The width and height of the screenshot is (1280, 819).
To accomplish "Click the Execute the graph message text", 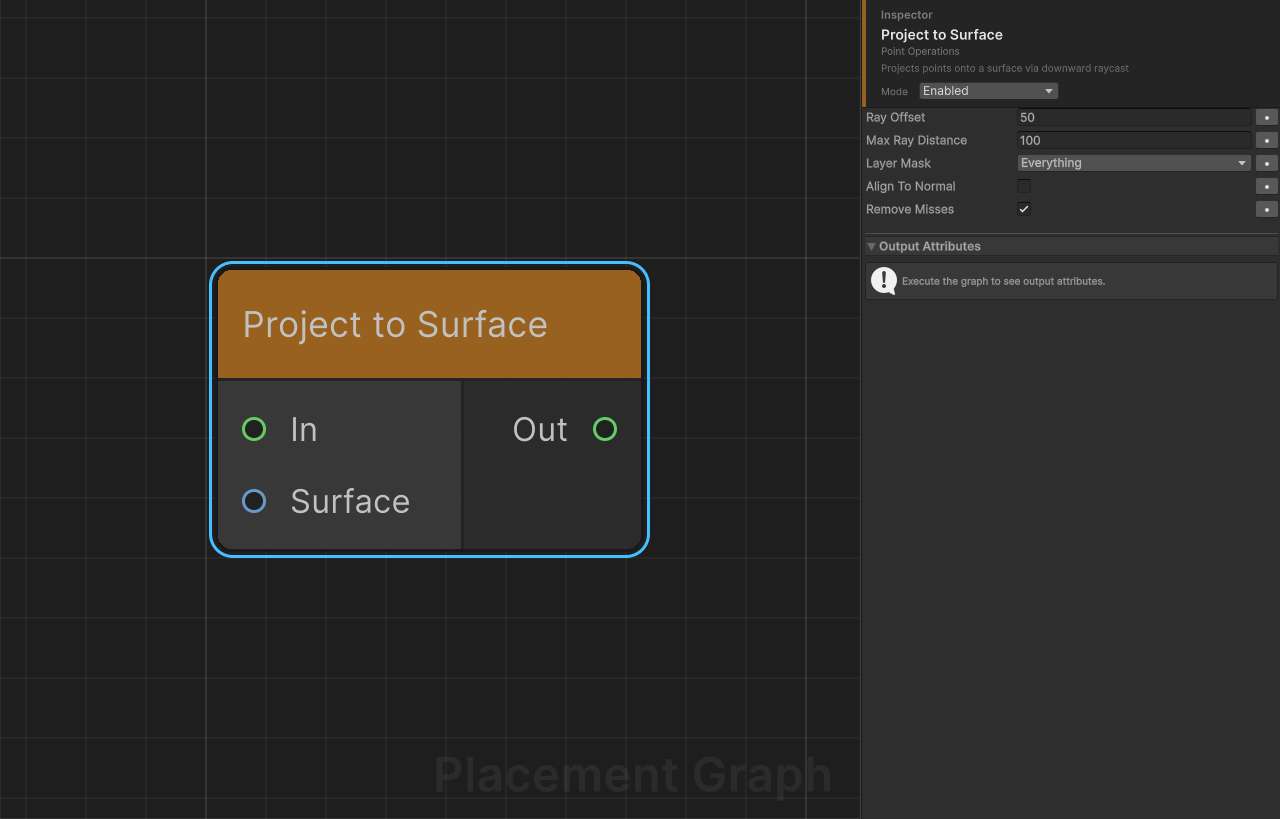I will 1003,281.
